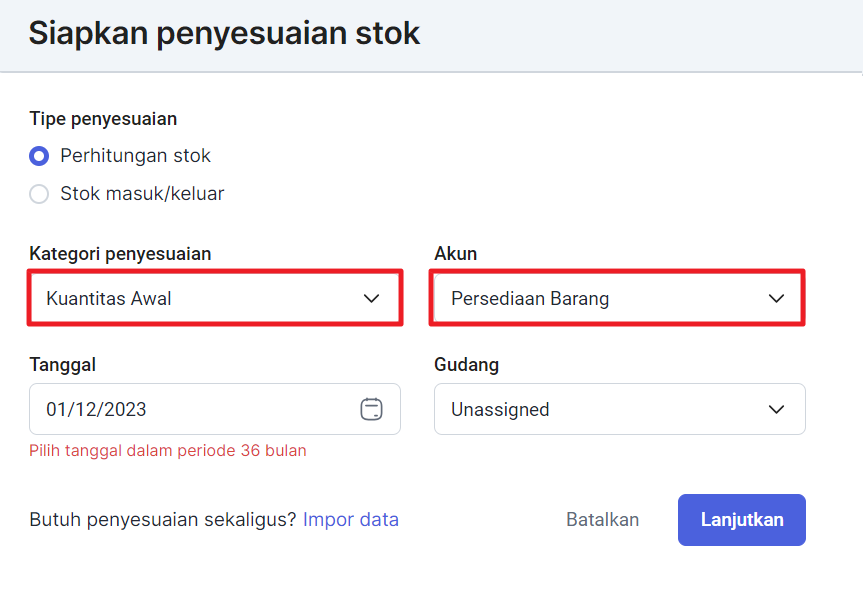Open the Akun dropdown showing Persediaan Barang

click(x=620, y=298)
